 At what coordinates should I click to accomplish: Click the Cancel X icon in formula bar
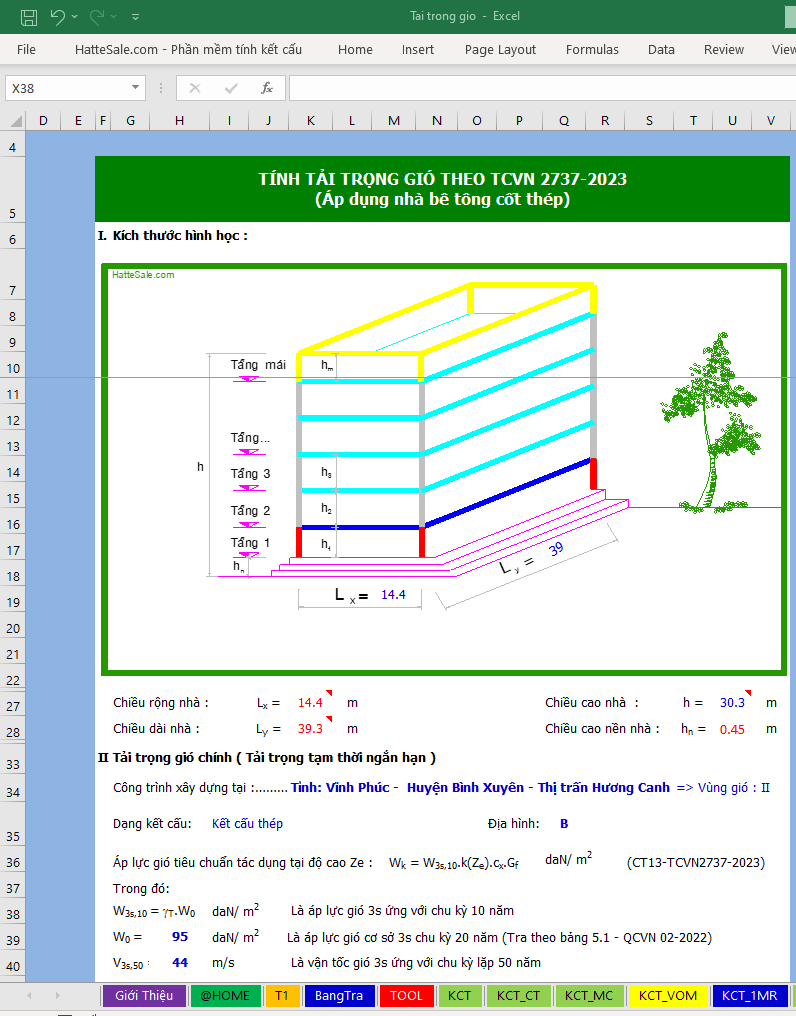coord(194,88)
